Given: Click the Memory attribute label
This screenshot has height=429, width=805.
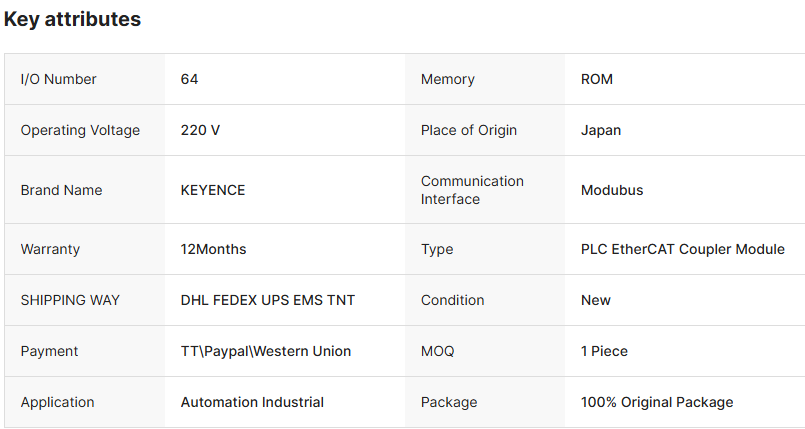Looking at the screenshot, I should tap(447, 79).
